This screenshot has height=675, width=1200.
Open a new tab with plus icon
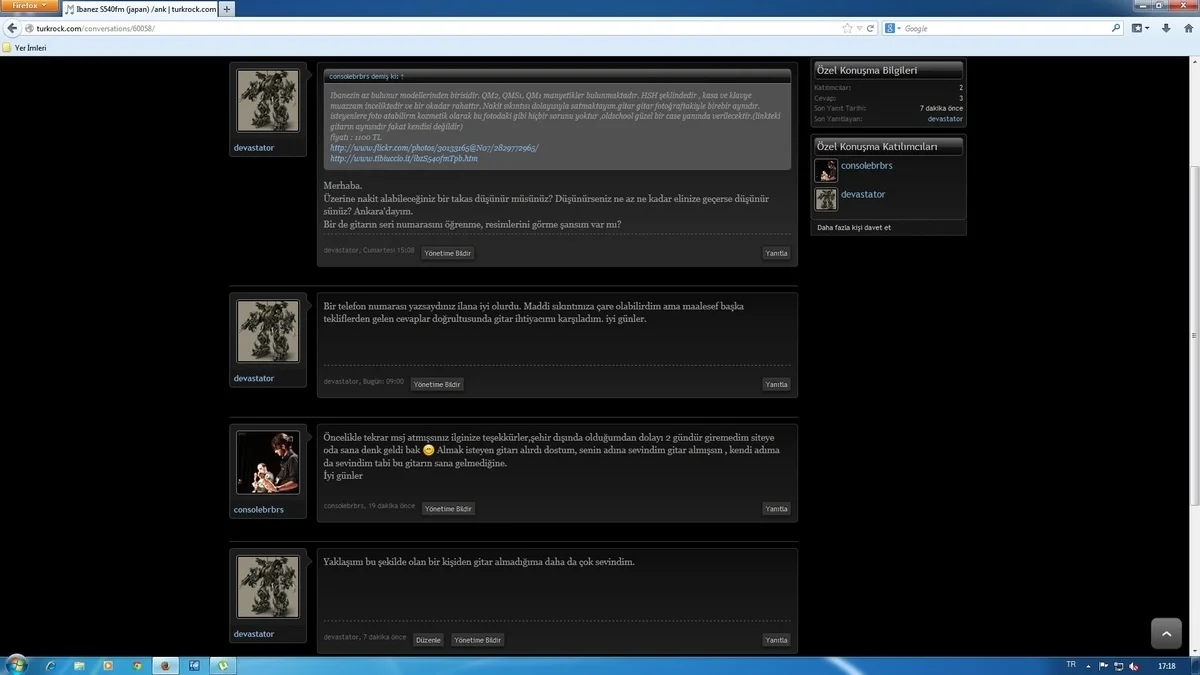click(x=227, y=9)
